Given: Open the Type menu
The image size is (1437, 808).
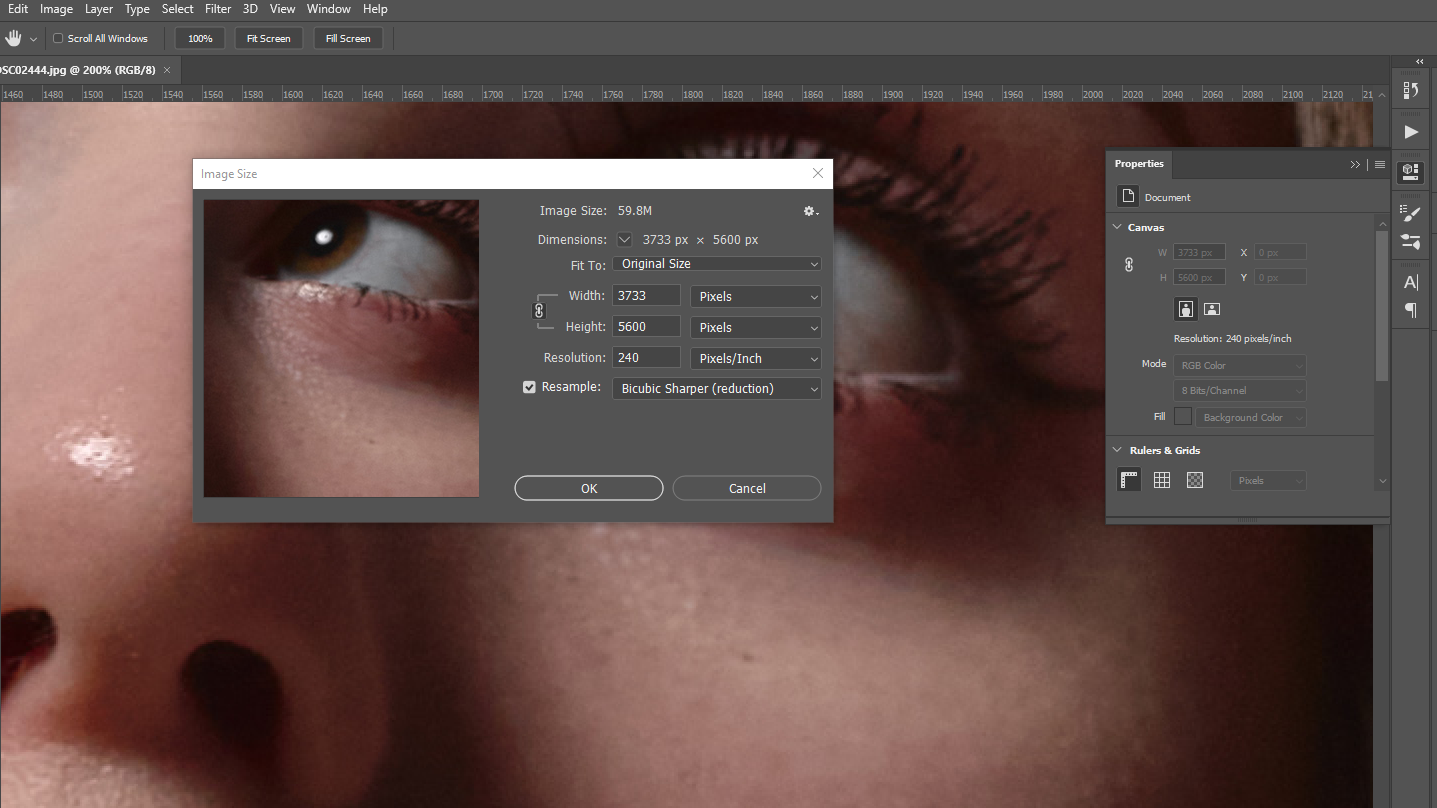Looking at the screenshot, I should pyautogui.click(x=137, y=9).
